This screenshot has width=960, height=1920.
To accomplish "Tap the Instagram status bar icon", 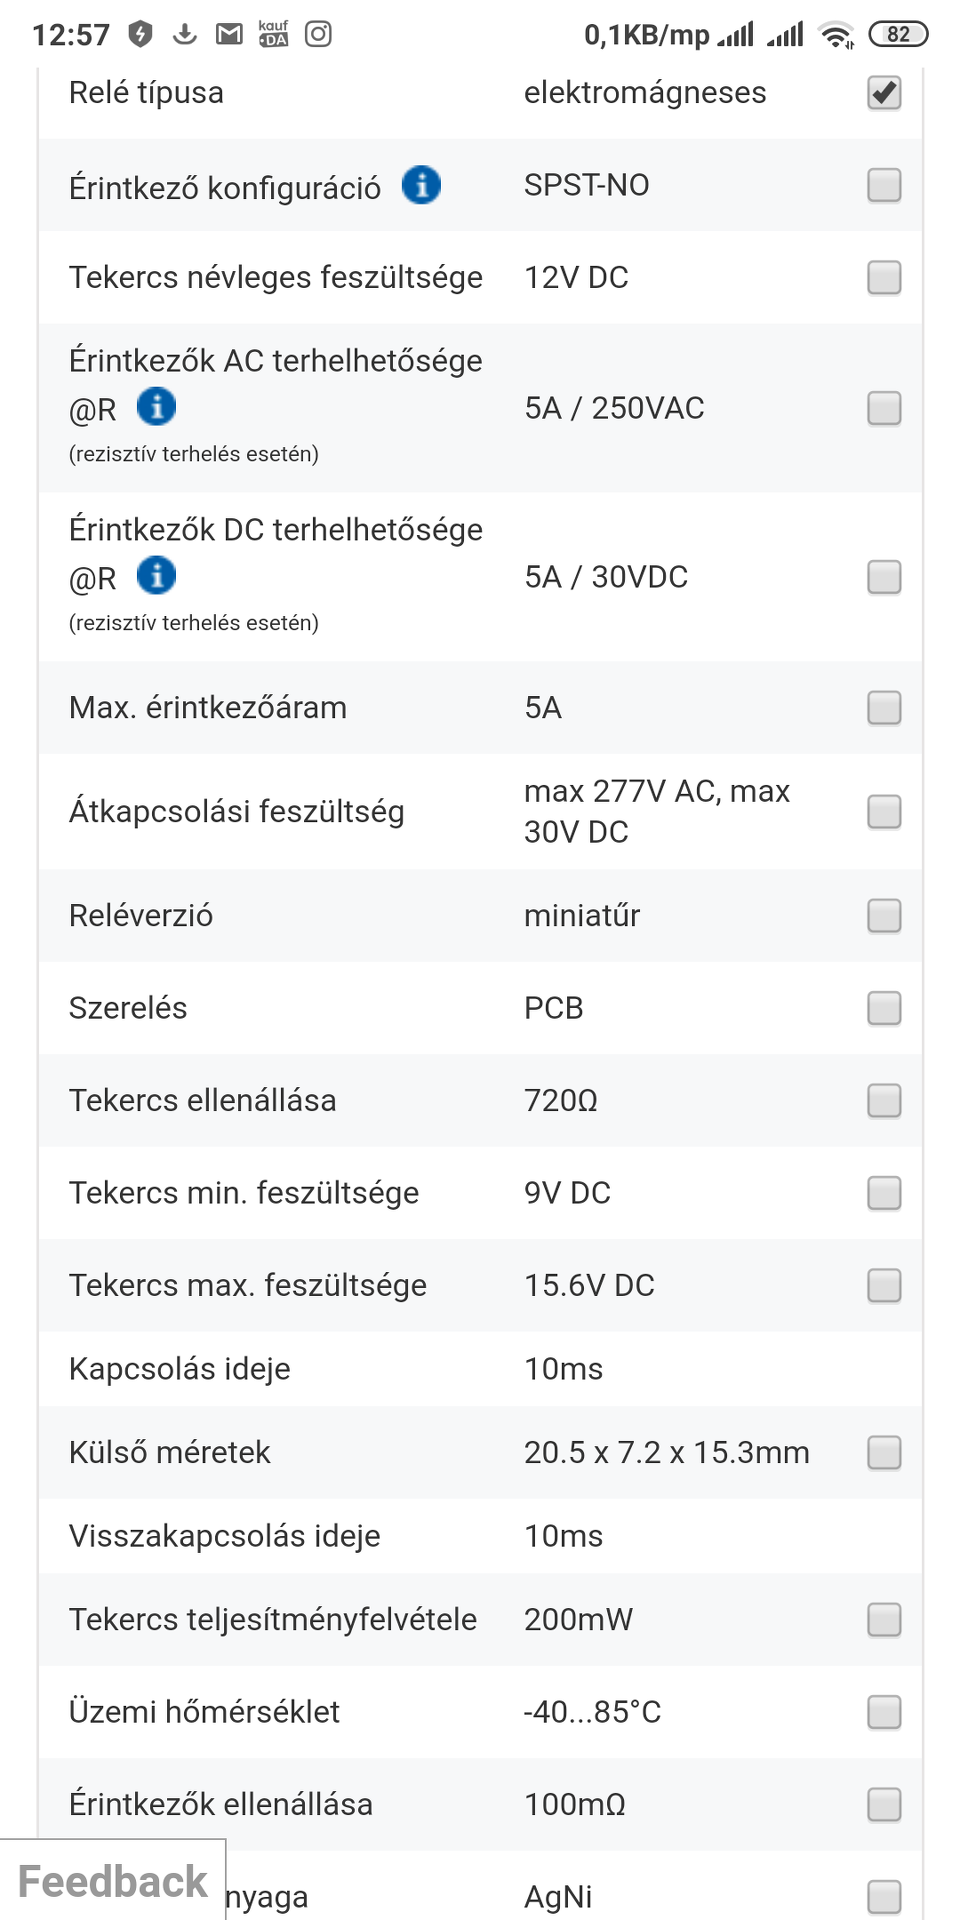I will click(318, 34).
